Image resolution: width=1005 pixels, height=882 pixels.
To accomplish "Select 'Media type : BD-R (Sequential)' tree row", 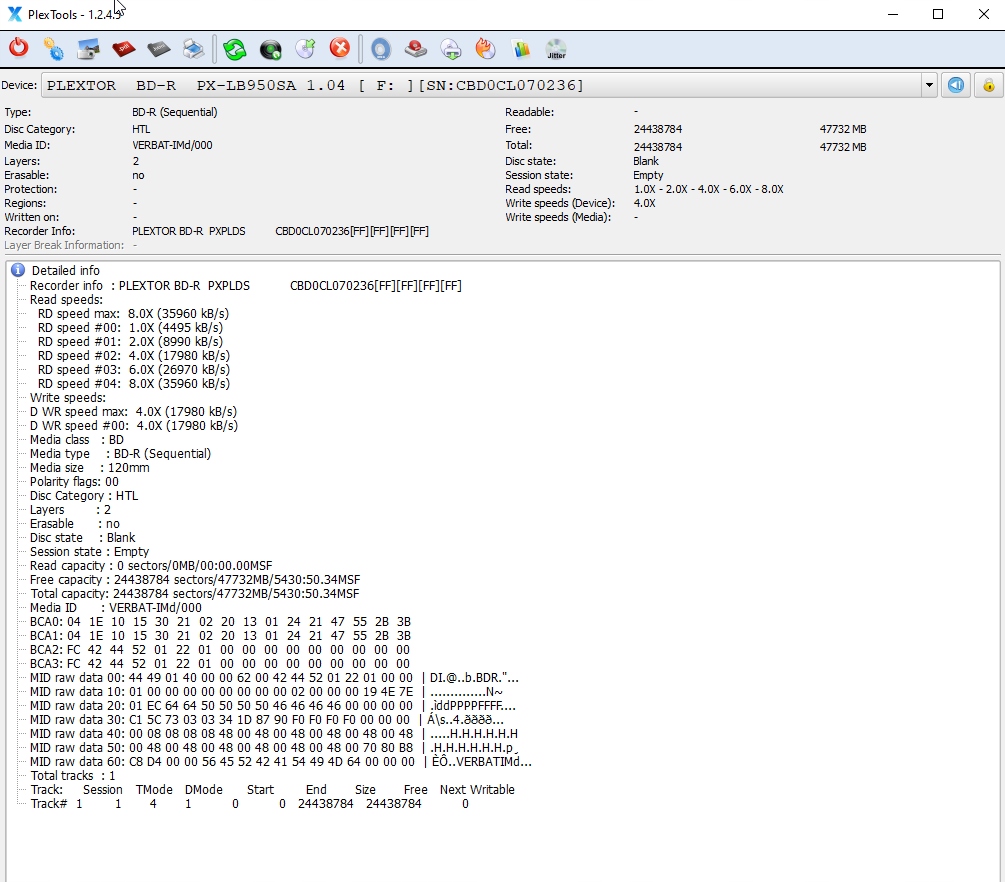I will tap(120, 454).
